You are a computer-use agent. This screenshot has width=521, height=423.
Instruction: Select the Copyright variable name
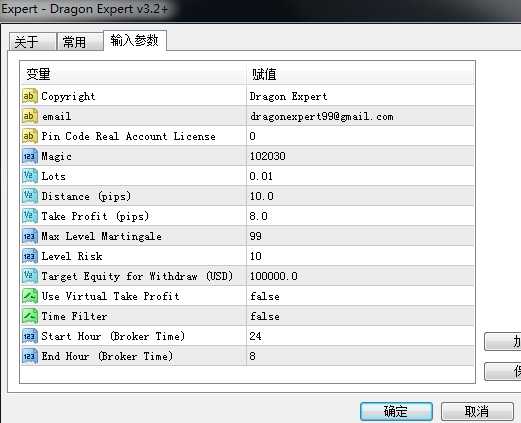click(68, 97)
